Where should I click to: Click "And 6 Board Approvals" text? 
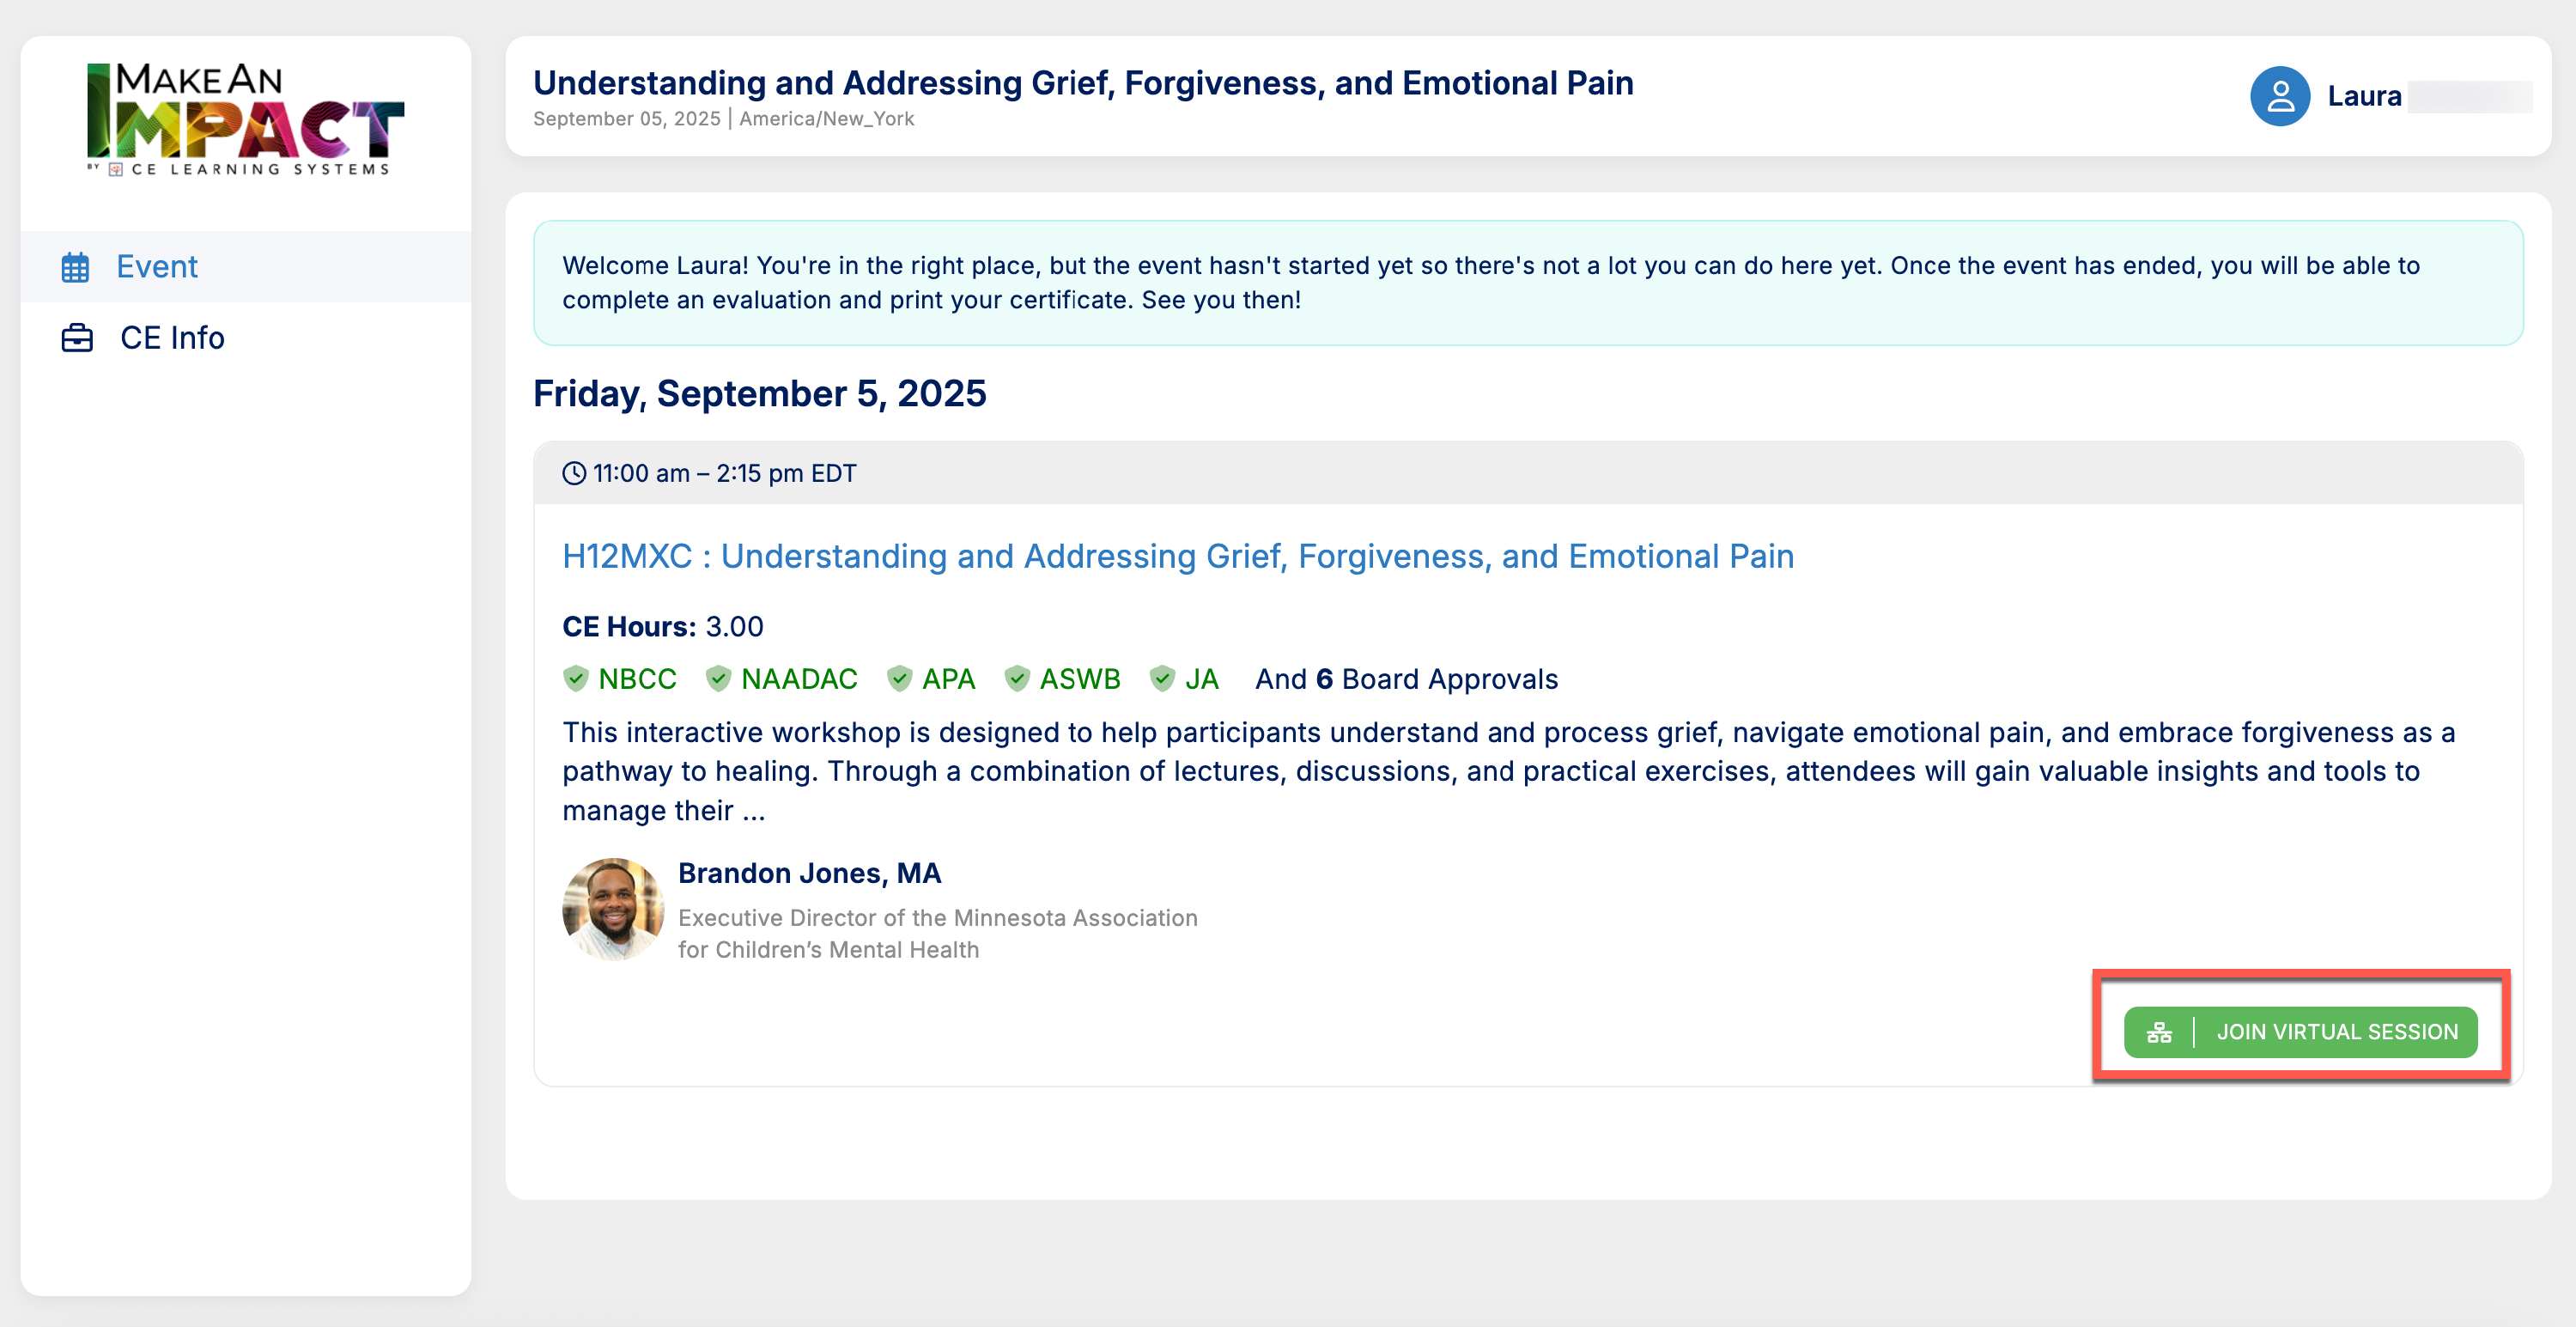coord(1406,679)
